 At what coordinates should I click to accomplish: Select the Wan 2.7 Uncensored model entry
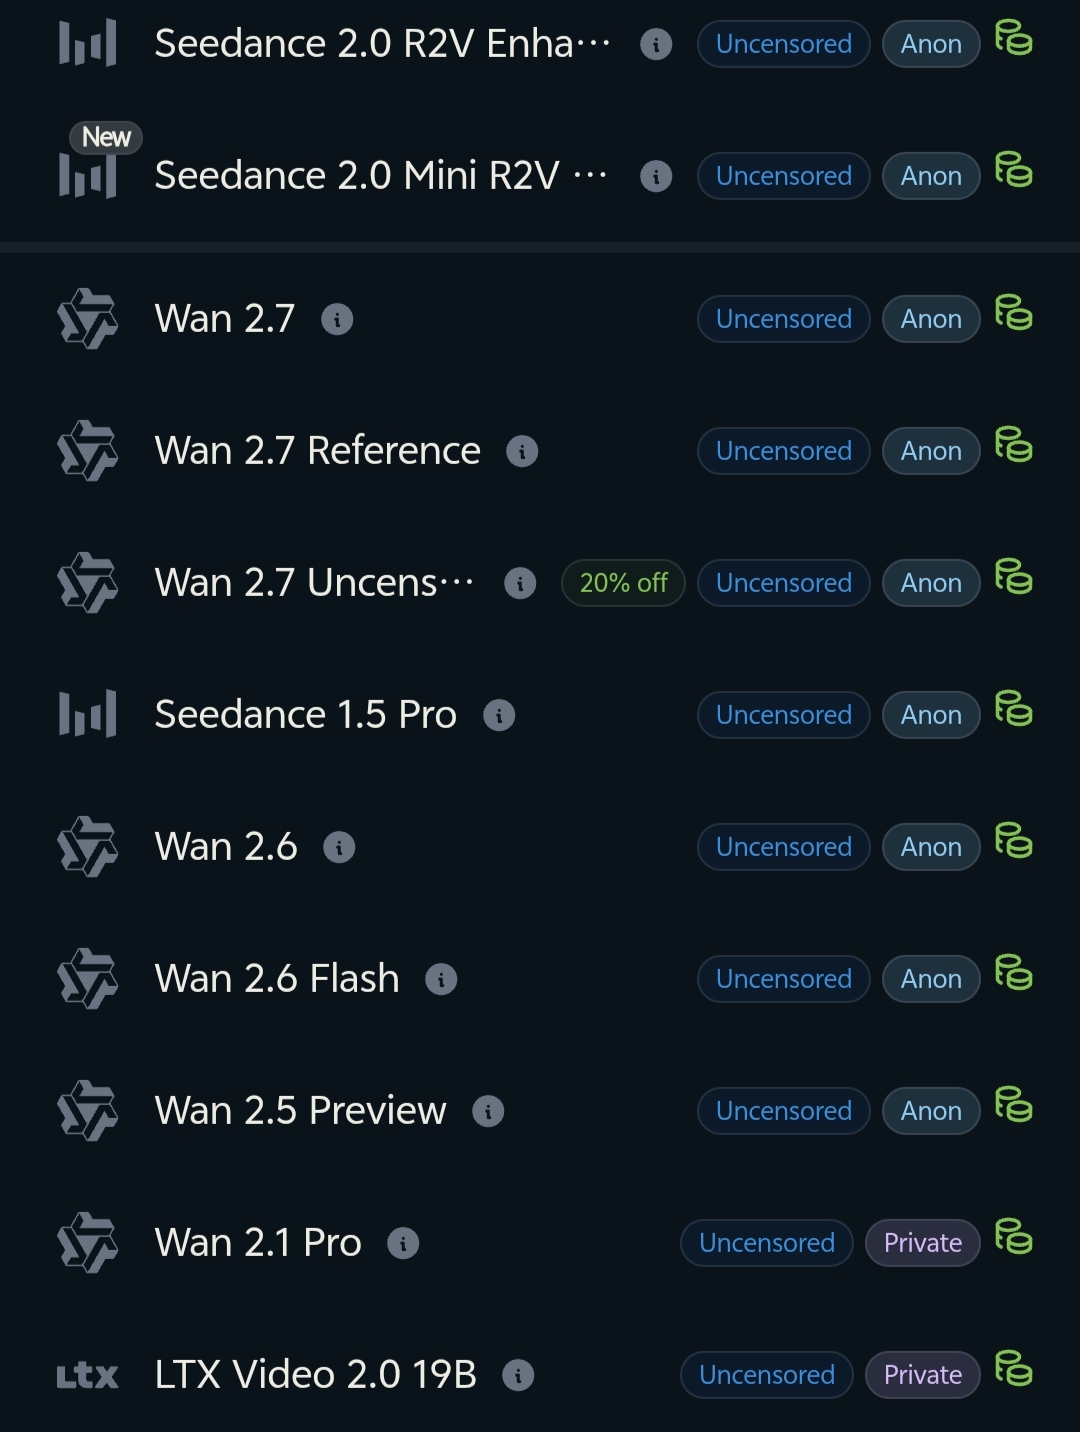[x=540, y=583]
